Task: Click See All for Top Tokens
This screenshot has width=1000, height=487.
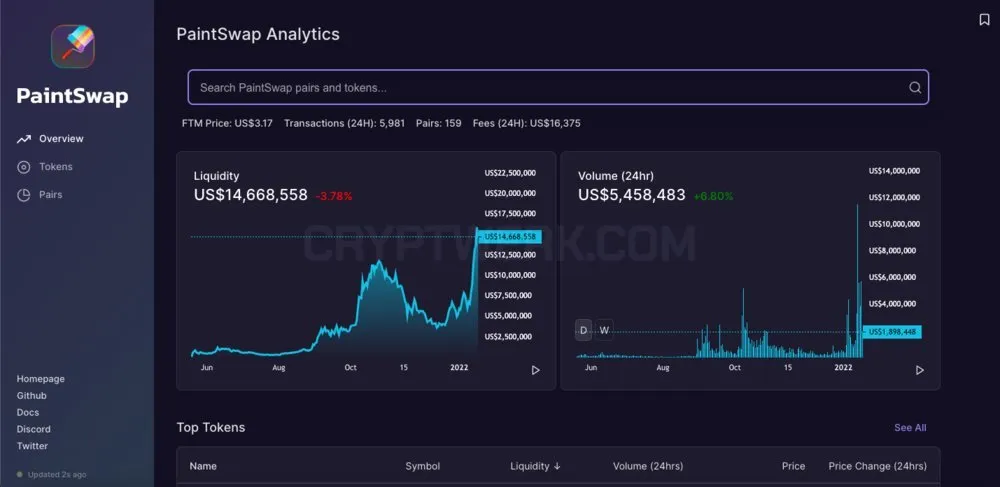Action: [910, 428]
